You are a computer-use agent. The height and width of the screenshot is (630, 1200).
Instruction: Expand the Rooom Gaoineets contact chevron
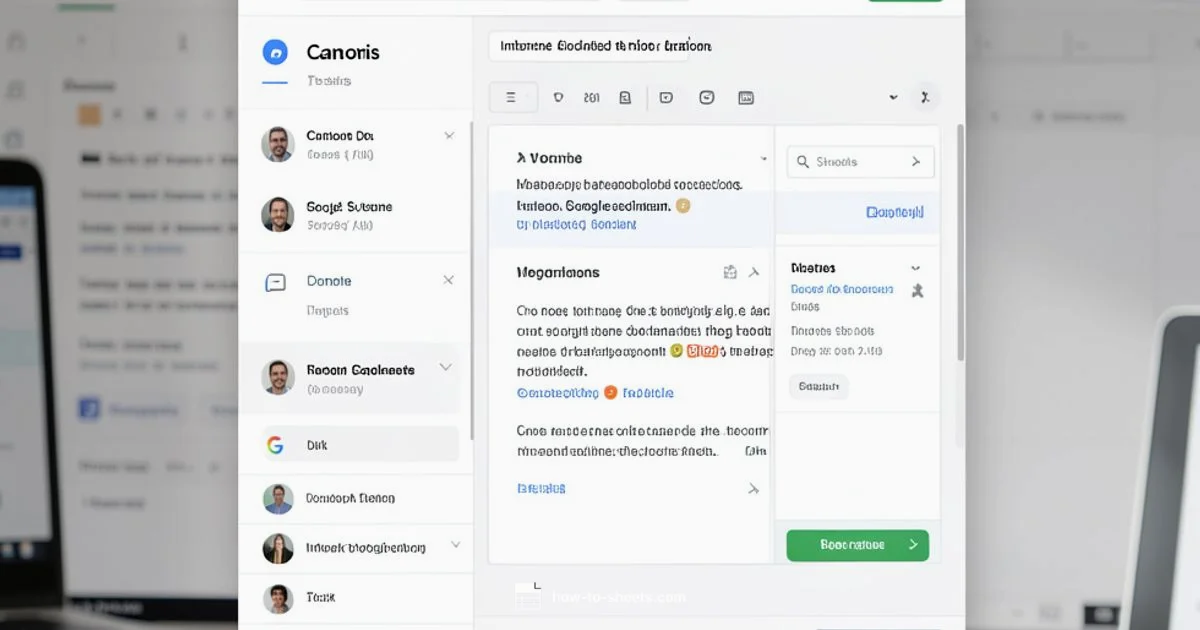pyautogui.click(x=446, y=368)
